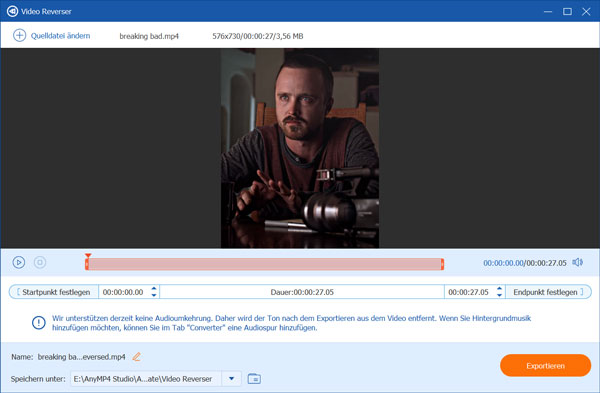Increase end time with up arrow
This screenshot has height=393, width=600.
click(499, 289)
